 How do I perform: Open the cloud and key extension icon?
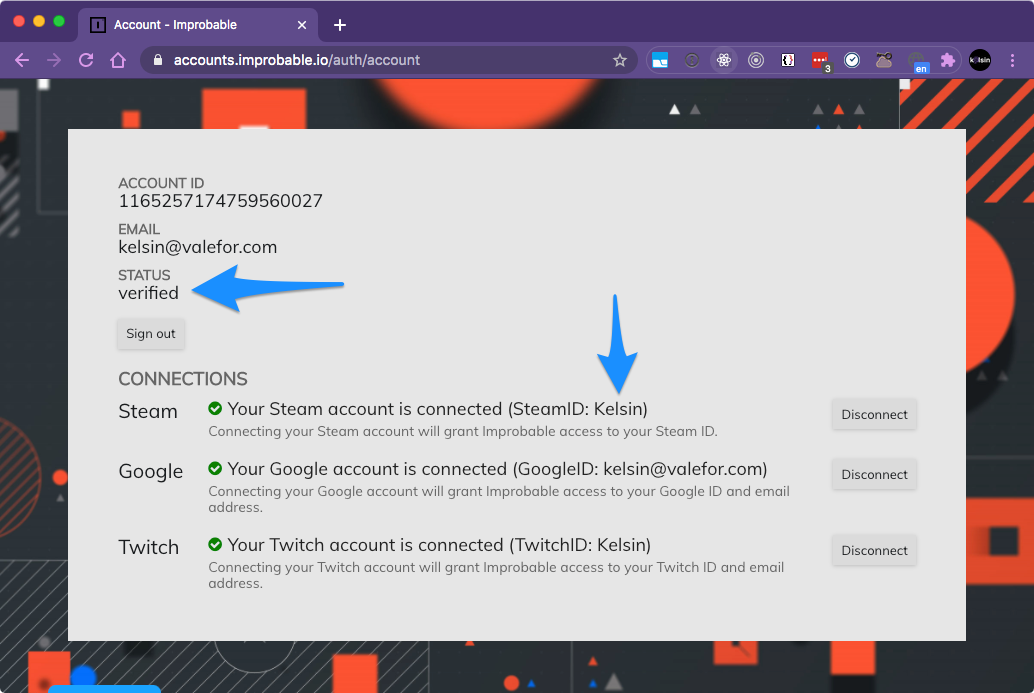pos(884,60)
